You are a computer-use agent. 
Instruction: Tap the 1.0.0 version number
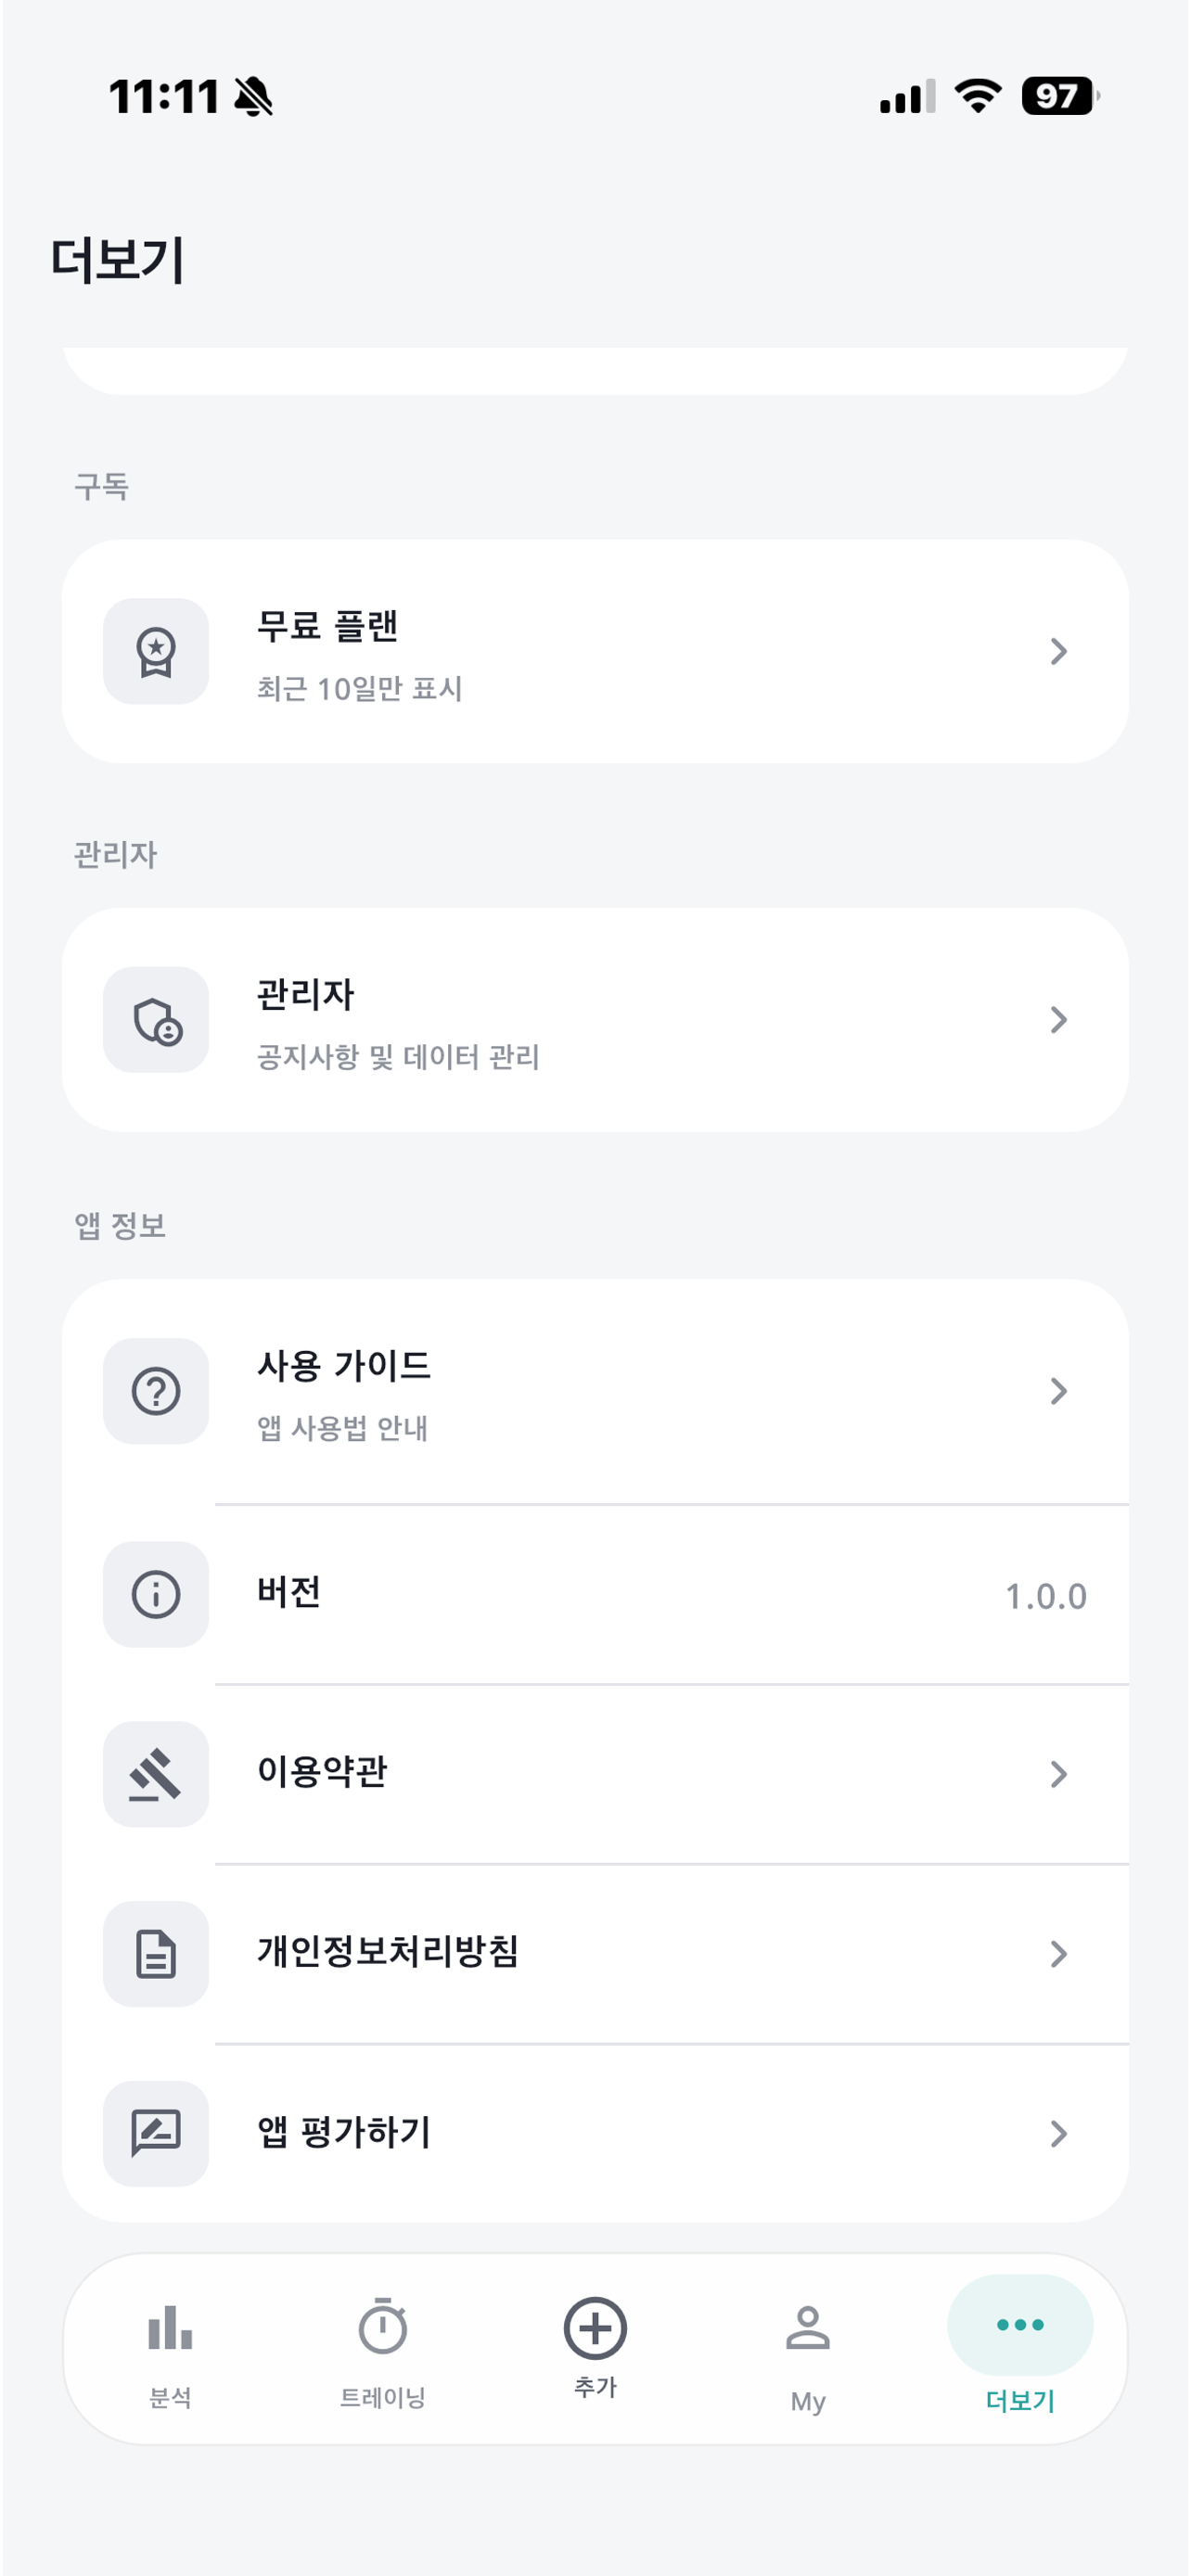click(1045, 1596)
